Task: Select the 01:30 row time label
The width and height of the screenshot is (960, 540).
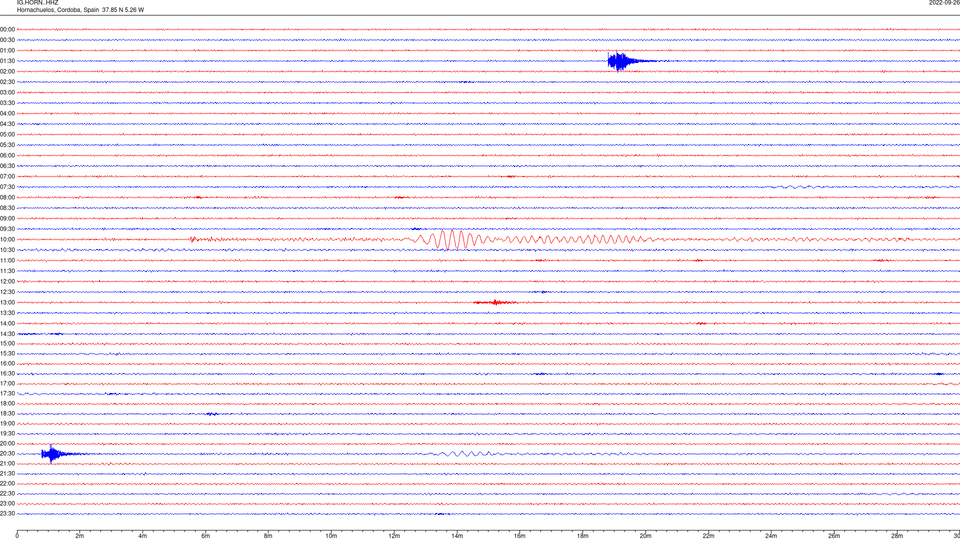Action: [7, 61]
